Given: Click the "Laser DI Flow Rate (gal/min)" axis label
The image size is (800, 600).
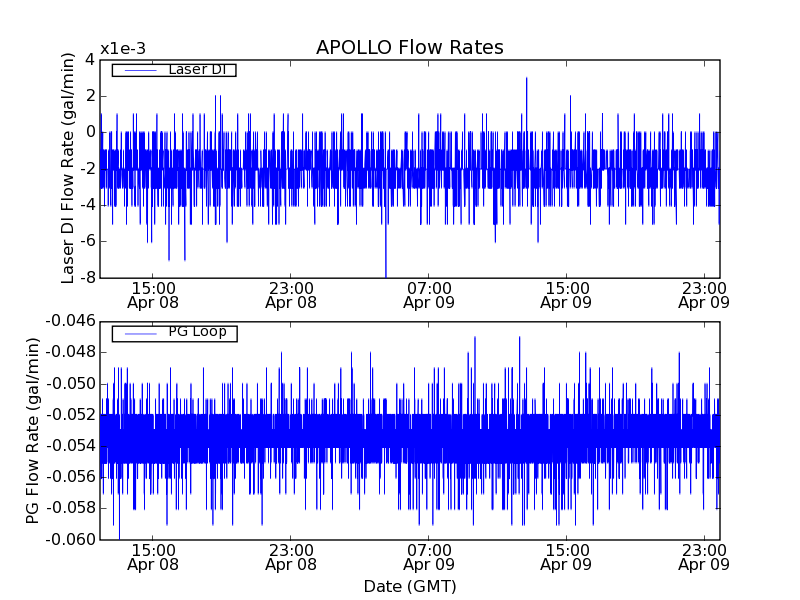Looking at the screenshot, I should 68,168.
